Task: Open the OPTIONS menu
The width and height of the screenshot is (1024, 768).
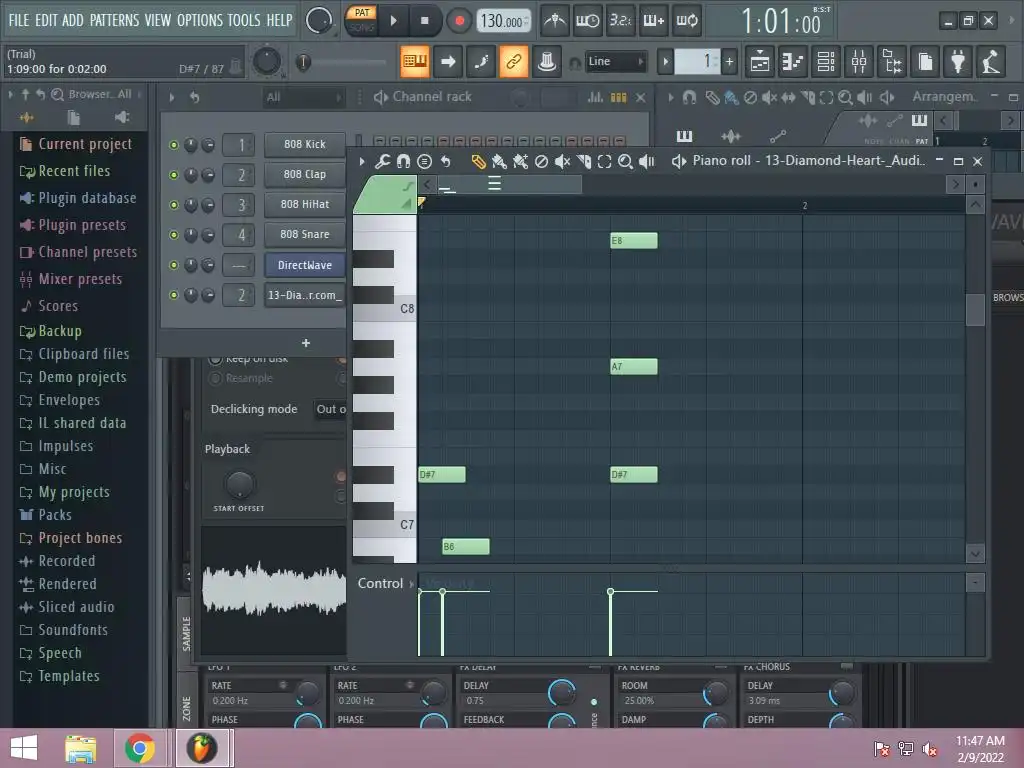Action: (200, 20)
